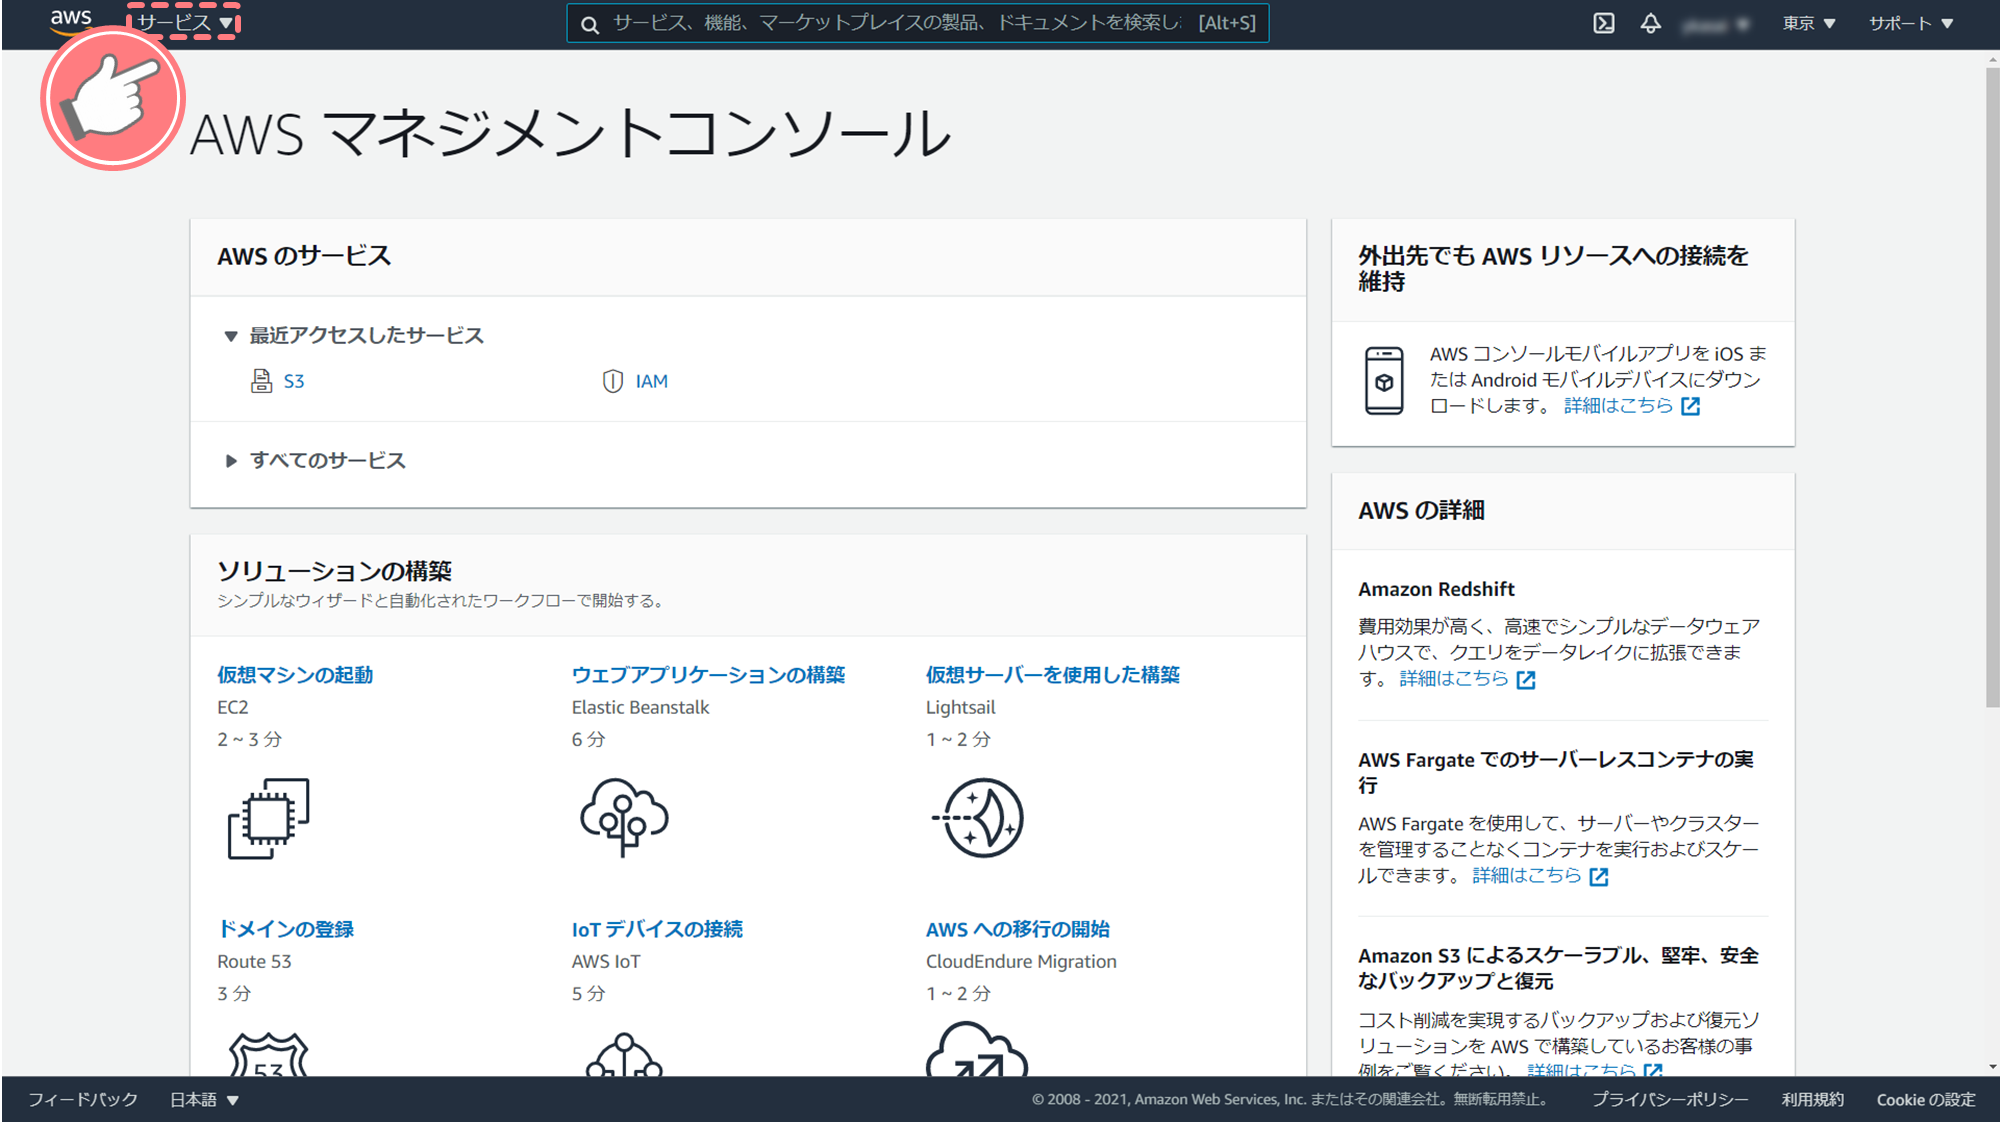Click the Route 53 label text
The height and width of the screenshot is (1125, 2000).
(x=254, y=961)
